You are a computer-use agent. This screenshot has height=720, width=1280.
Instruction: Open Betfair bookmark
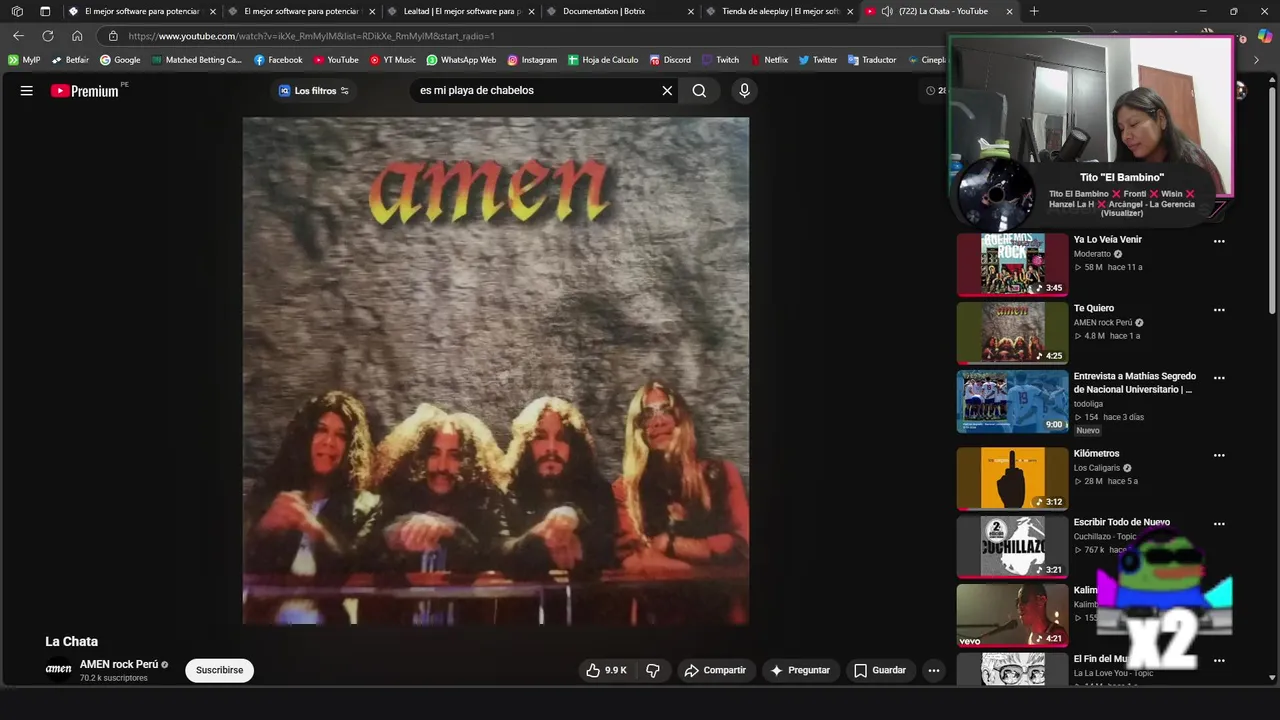click(70, 60)
